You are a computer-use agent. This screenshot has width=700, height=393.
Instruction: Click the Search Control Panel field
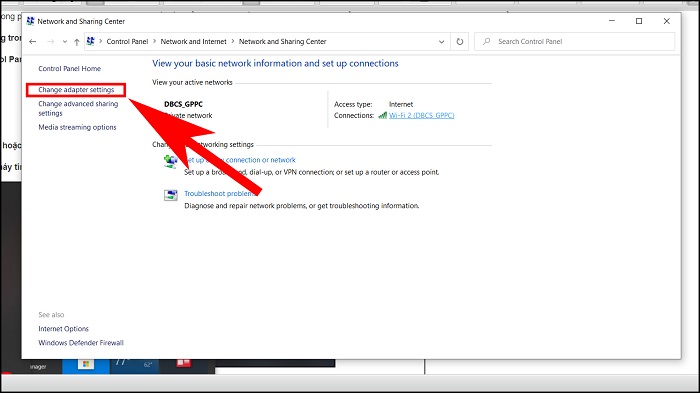(x=575, y=42)
